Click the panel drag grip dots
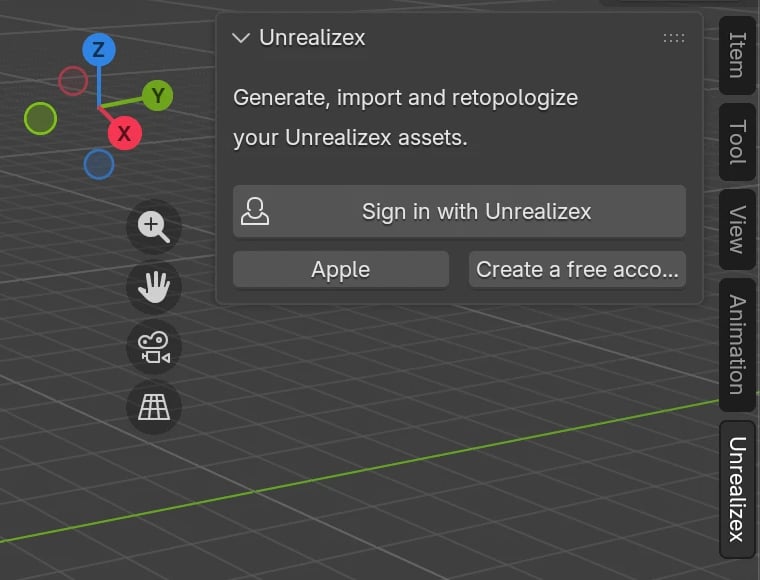 pyautogui.click(x=674, y=38)
